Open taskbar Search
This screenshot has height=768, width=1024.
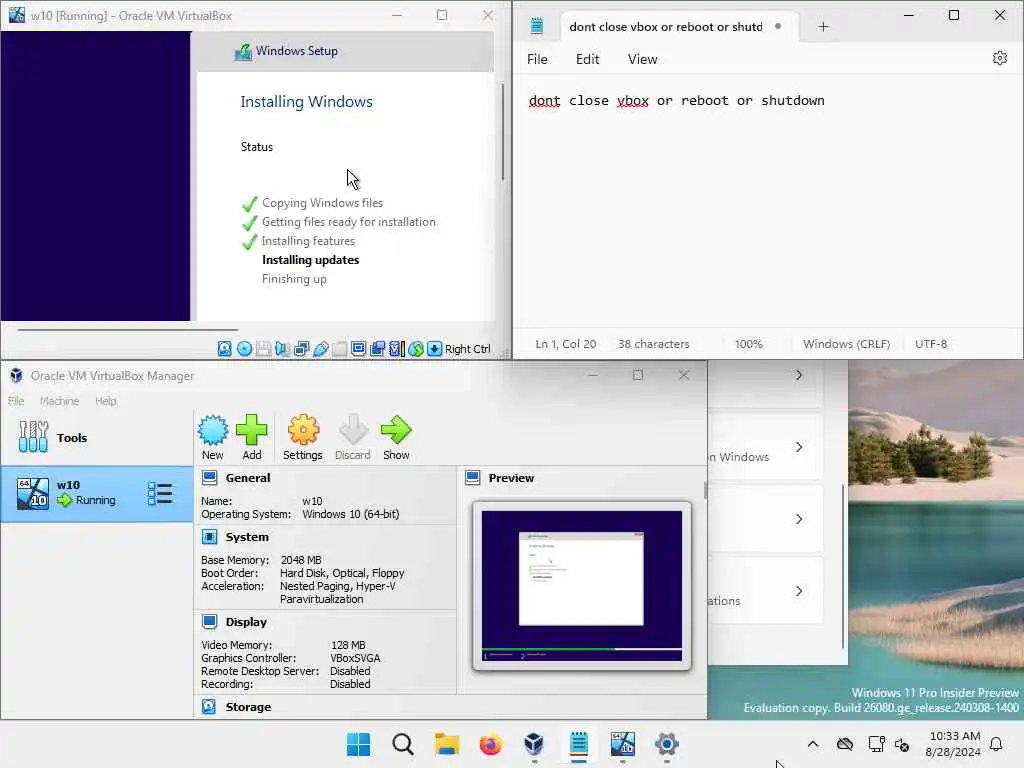[403, 744]
